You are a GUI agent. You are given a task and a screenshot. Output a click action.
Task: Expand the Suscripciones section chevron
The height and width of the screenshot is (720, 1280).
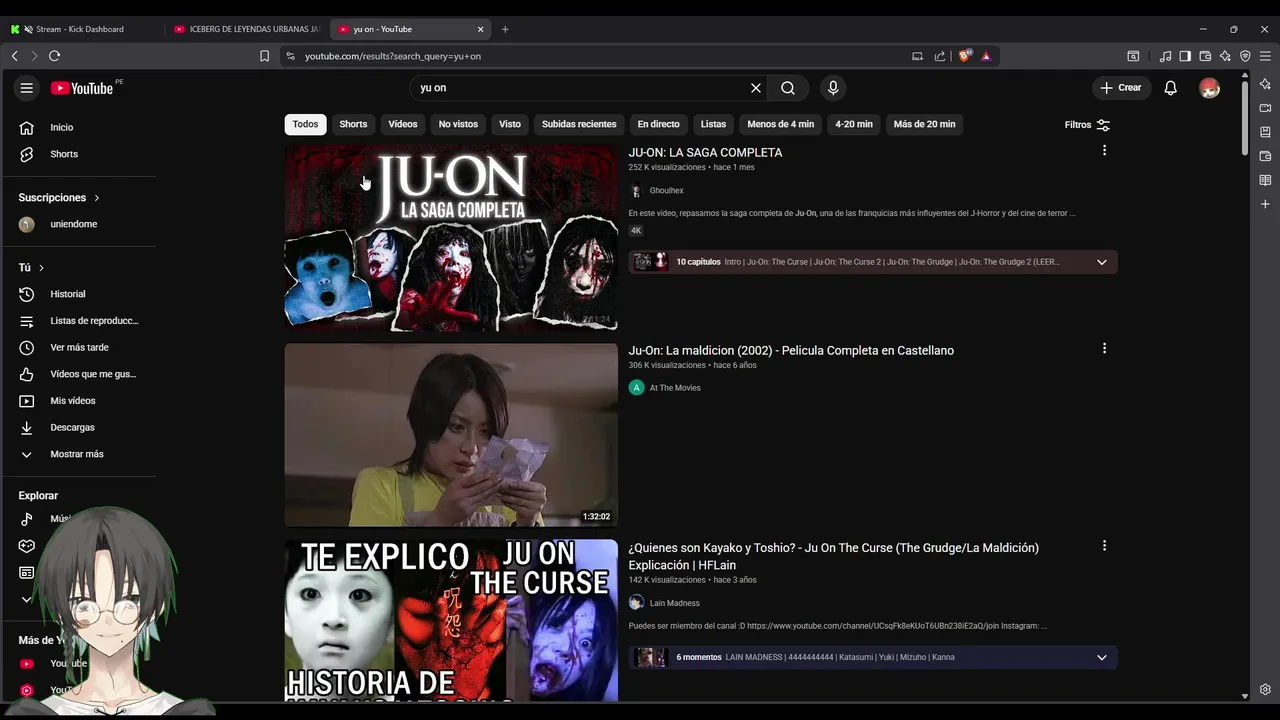(97, 198)
